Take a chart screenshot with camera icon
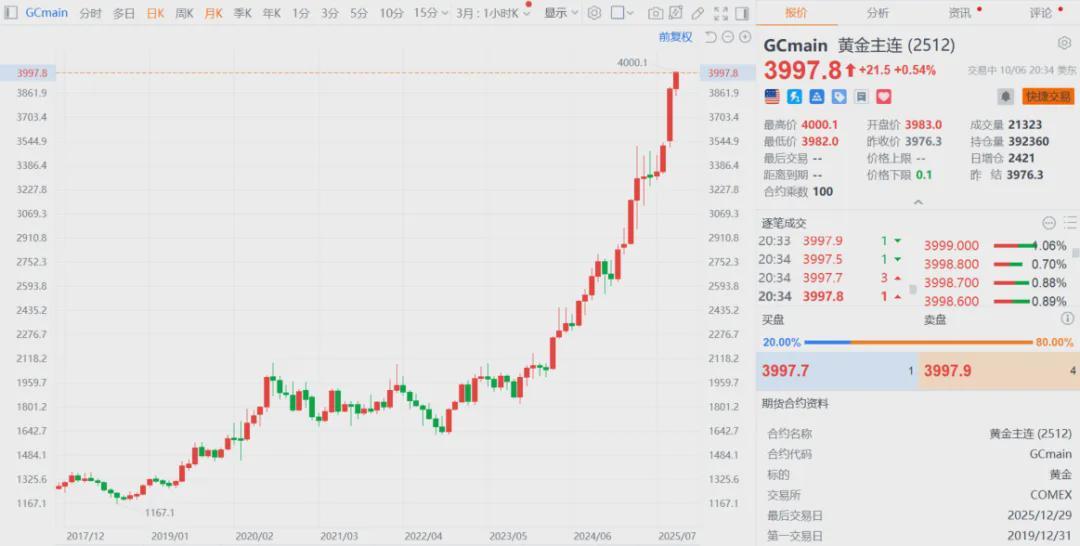 [x=655, y=13]
